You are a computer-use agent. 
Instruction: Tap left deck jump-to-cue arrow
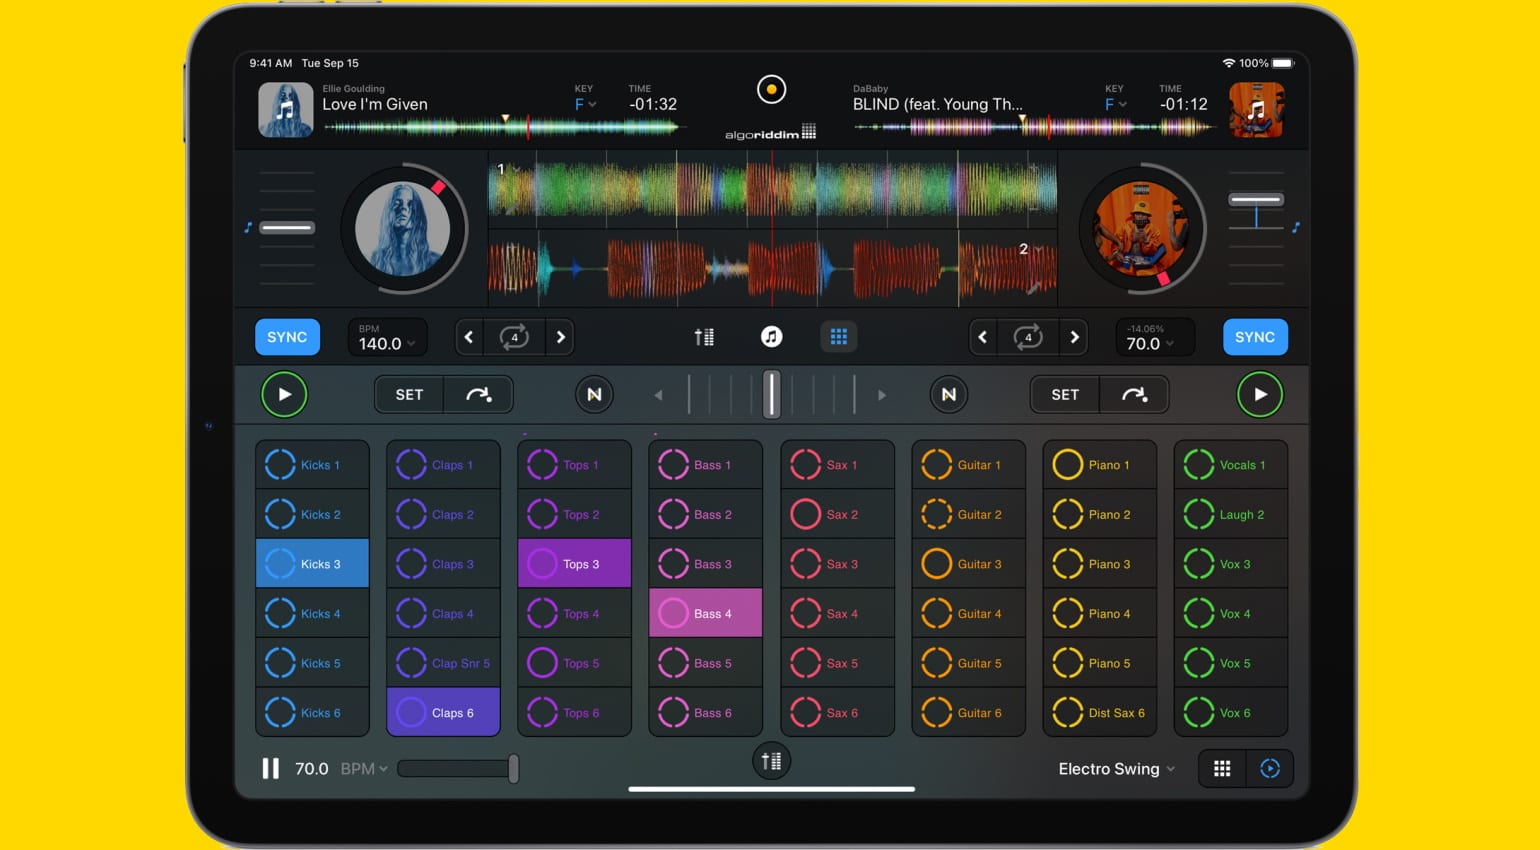coord(479,395)
